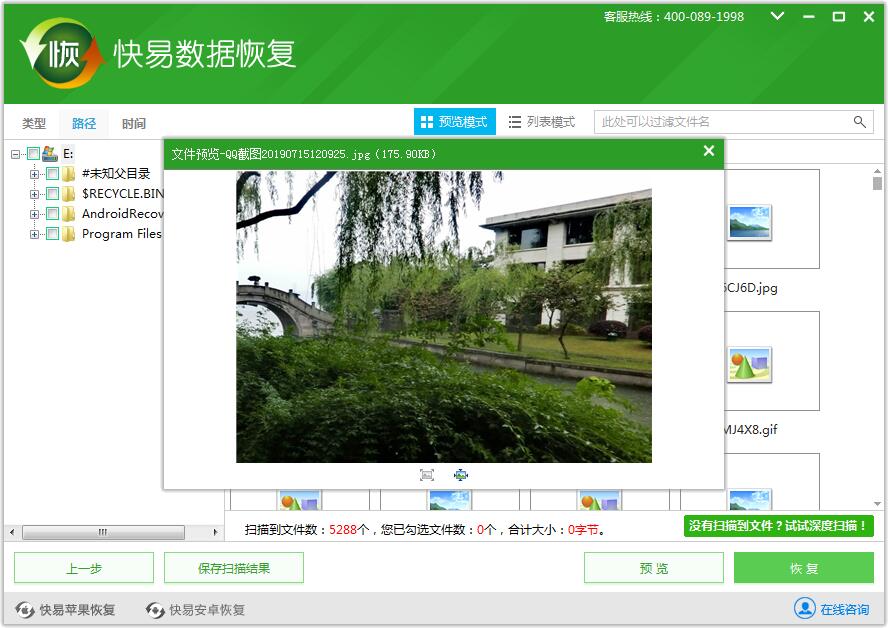Expand the Program Files tree node
The width and height of the screenshot is (888, 628).
point(34,233)
